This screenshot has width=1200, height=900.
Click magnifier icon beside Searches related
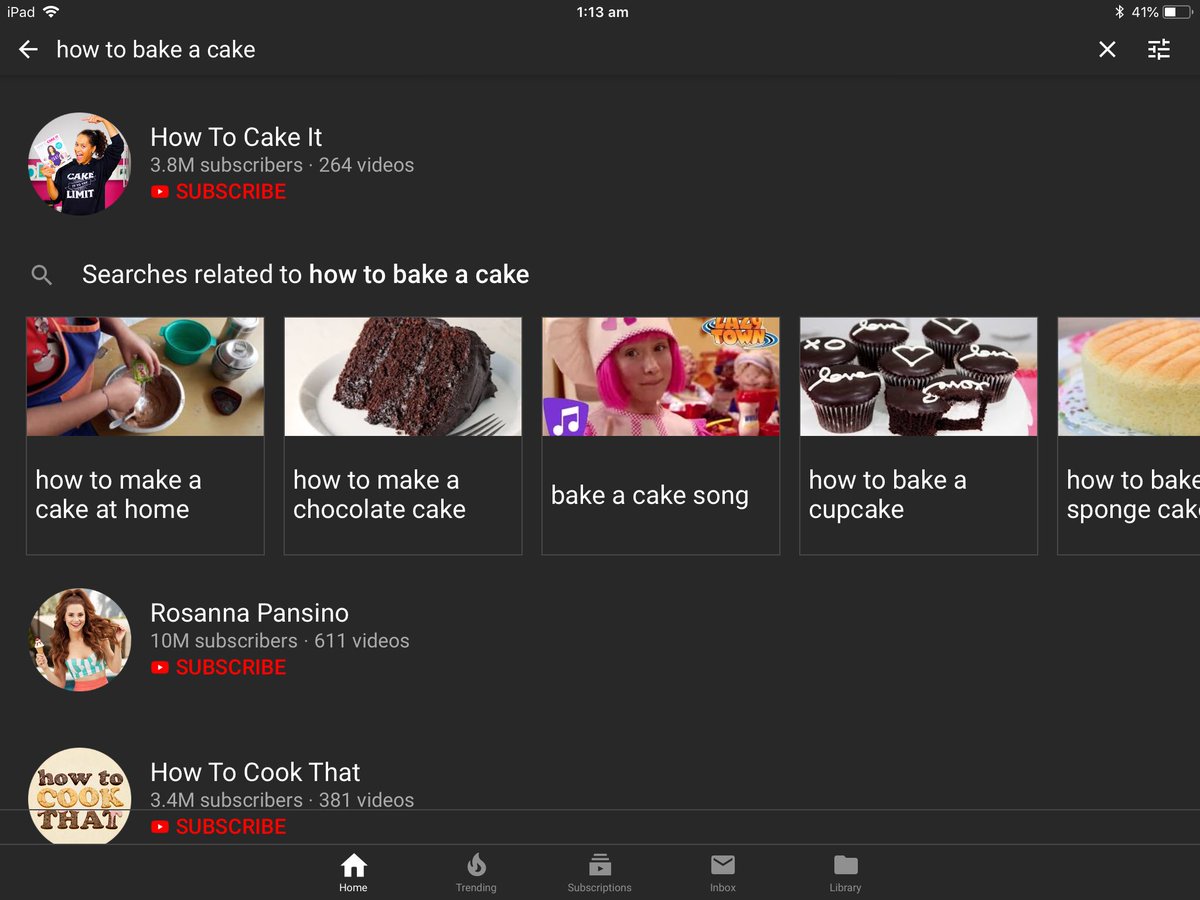(x=41, y=275)
